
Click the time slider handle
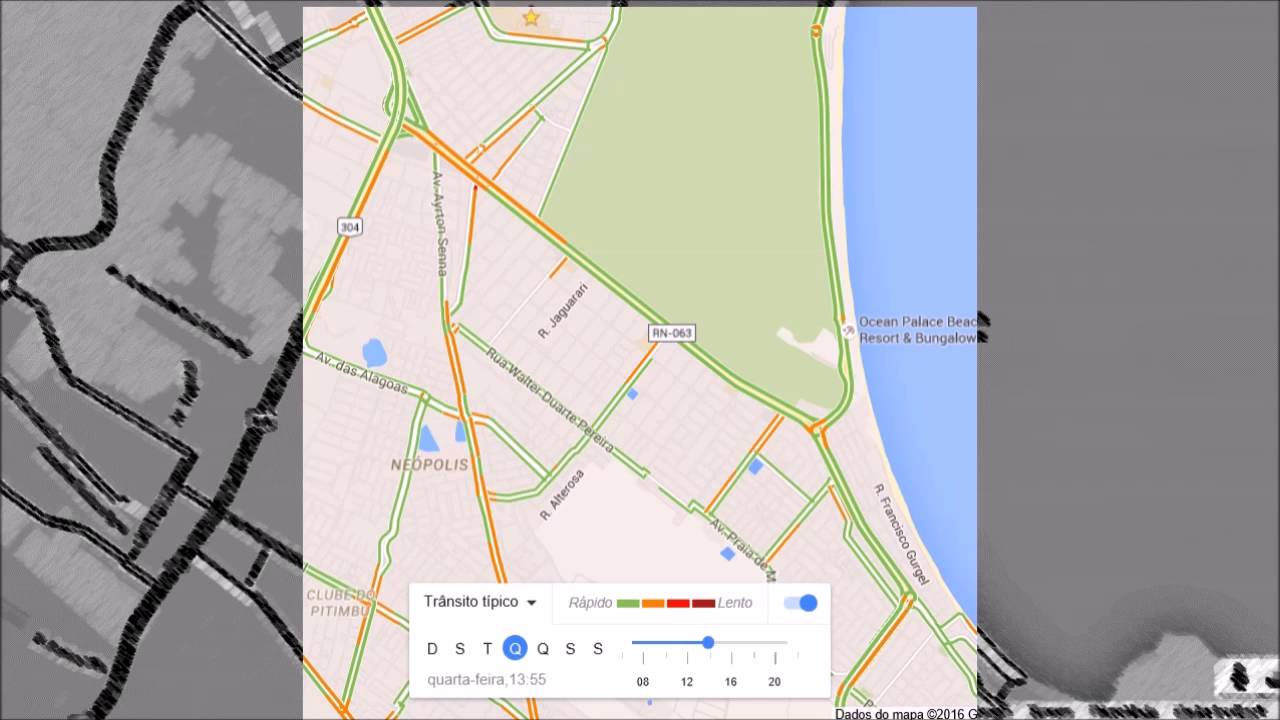coord(708,643)
